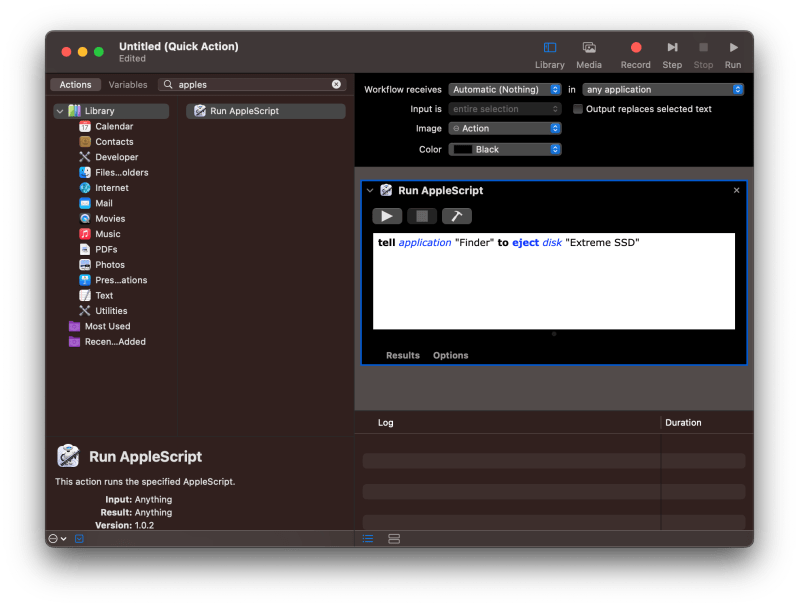The height and width of the screenshot is (607, 799).
Task: Remove the Run AppleScript action
Action: pos(736,190)
